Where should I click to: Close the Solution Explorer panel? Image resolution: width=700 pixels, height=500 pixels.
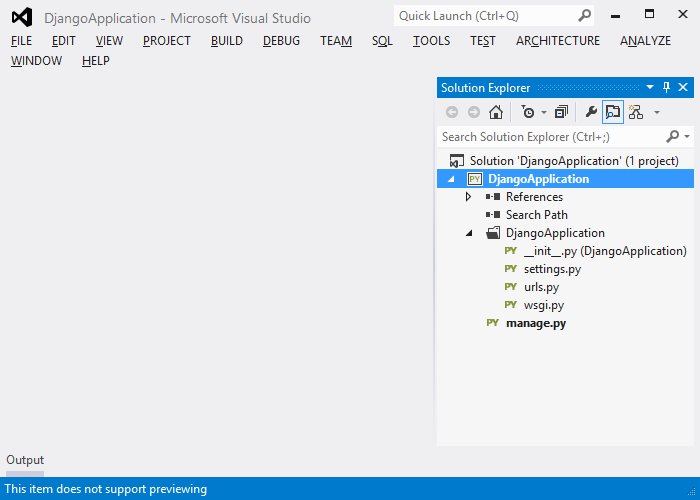[683, 87]
